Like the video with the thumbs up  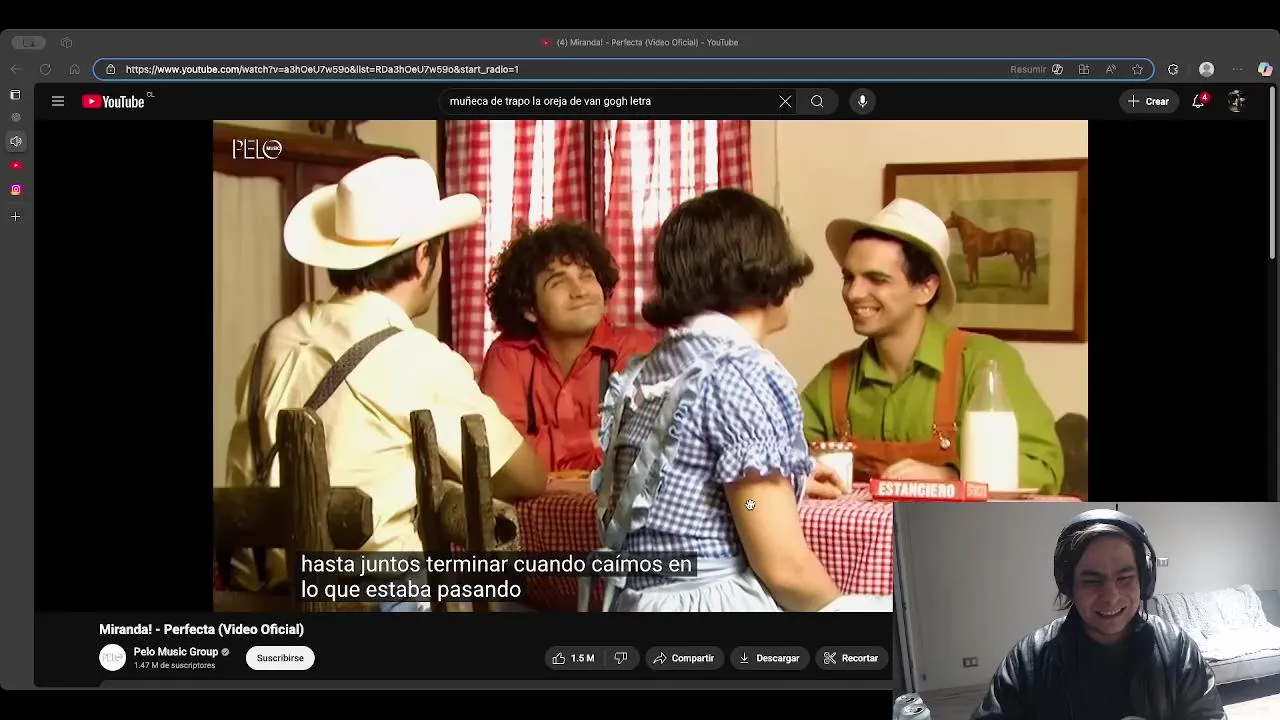click(573, 658)
